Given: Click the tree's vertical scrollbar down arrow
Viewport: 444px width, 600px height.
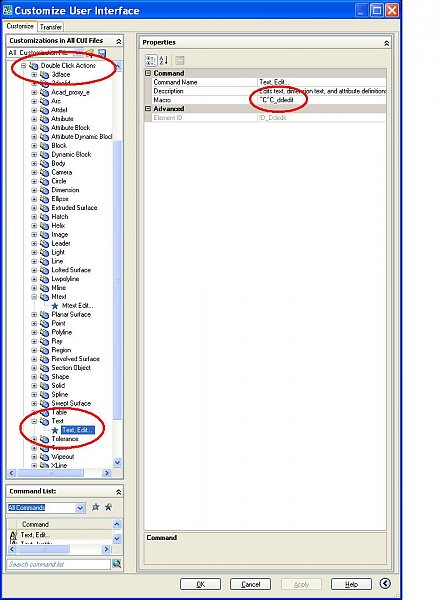Looking at the screenshot, I should pyautogui.click(x=118, y=462).
